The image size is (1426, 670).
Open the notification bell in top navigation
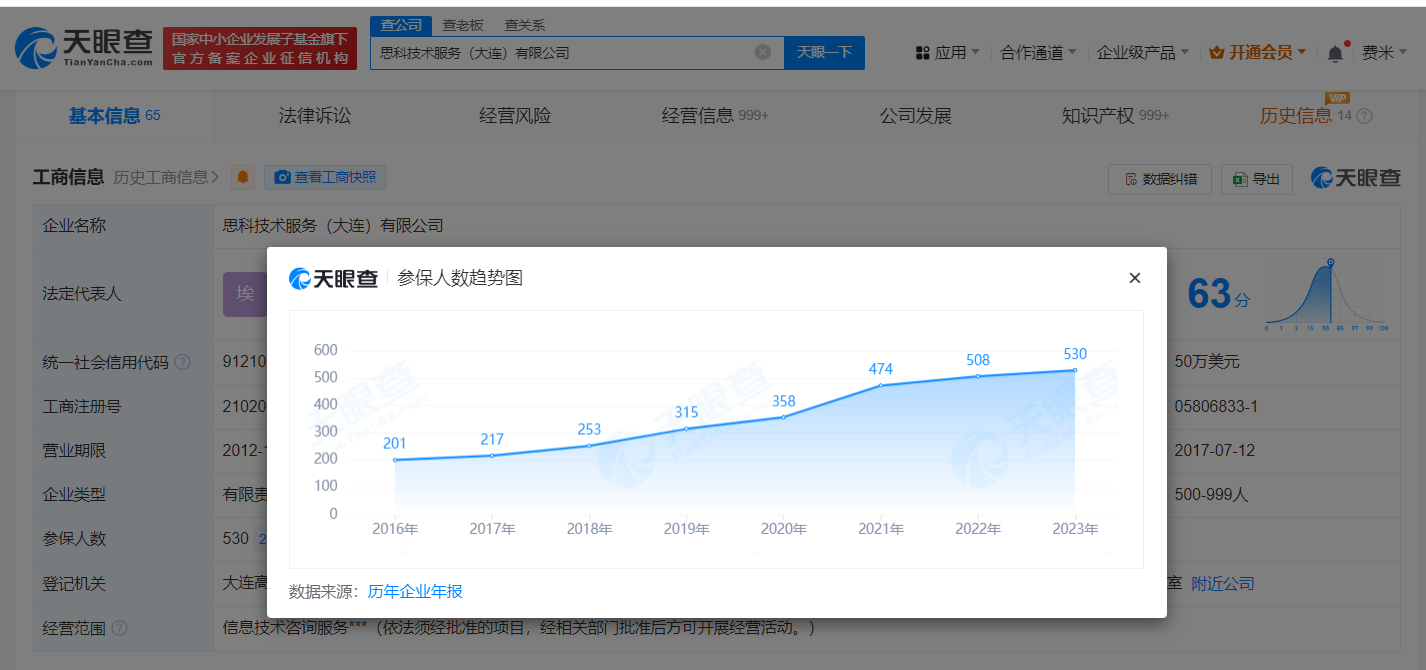1335,52
